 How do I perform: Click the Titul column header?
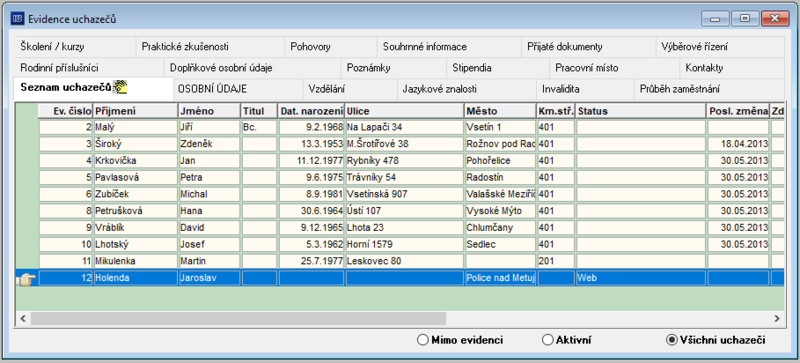259,111
